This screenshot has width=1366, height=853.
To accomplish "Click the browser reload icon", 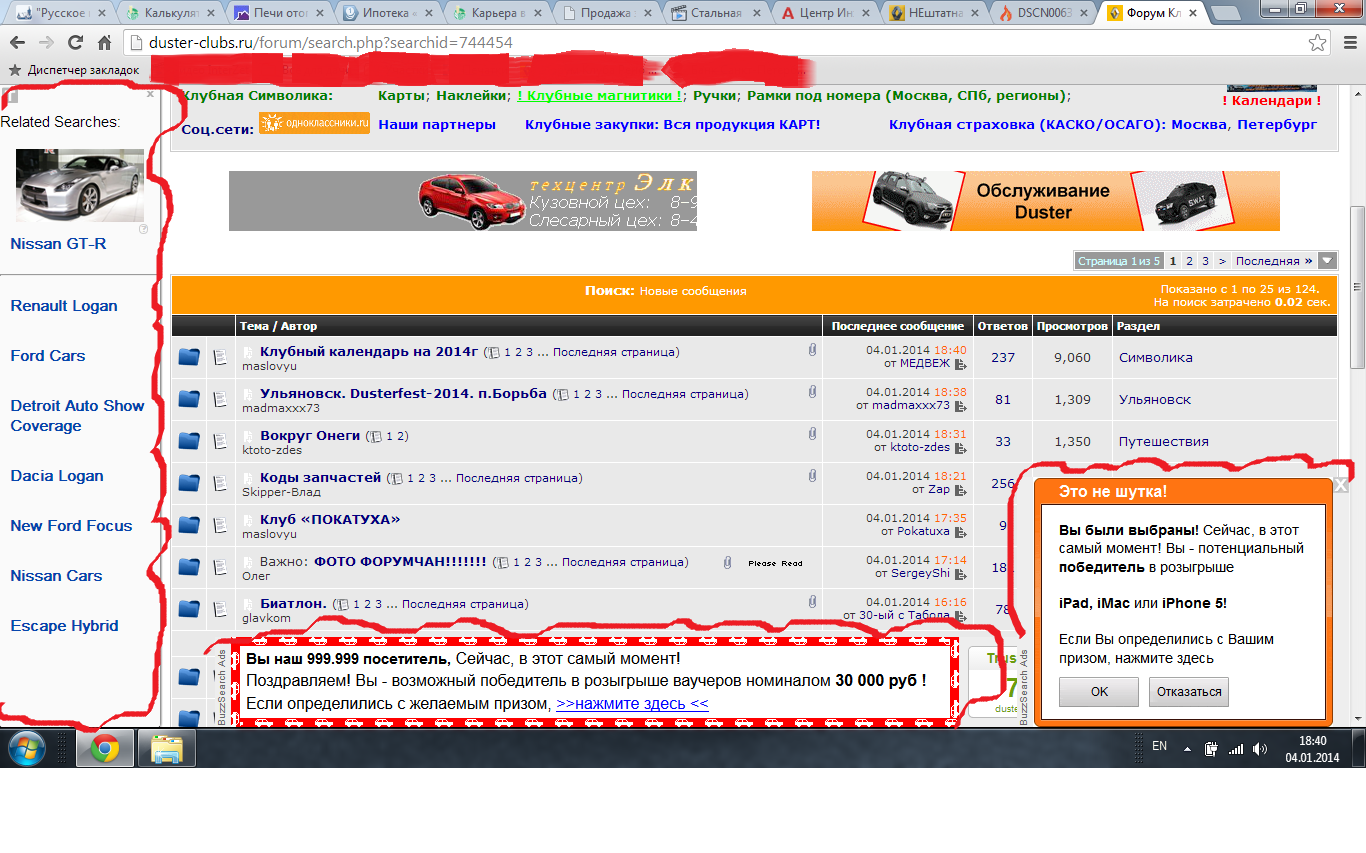I will (75, 43).
